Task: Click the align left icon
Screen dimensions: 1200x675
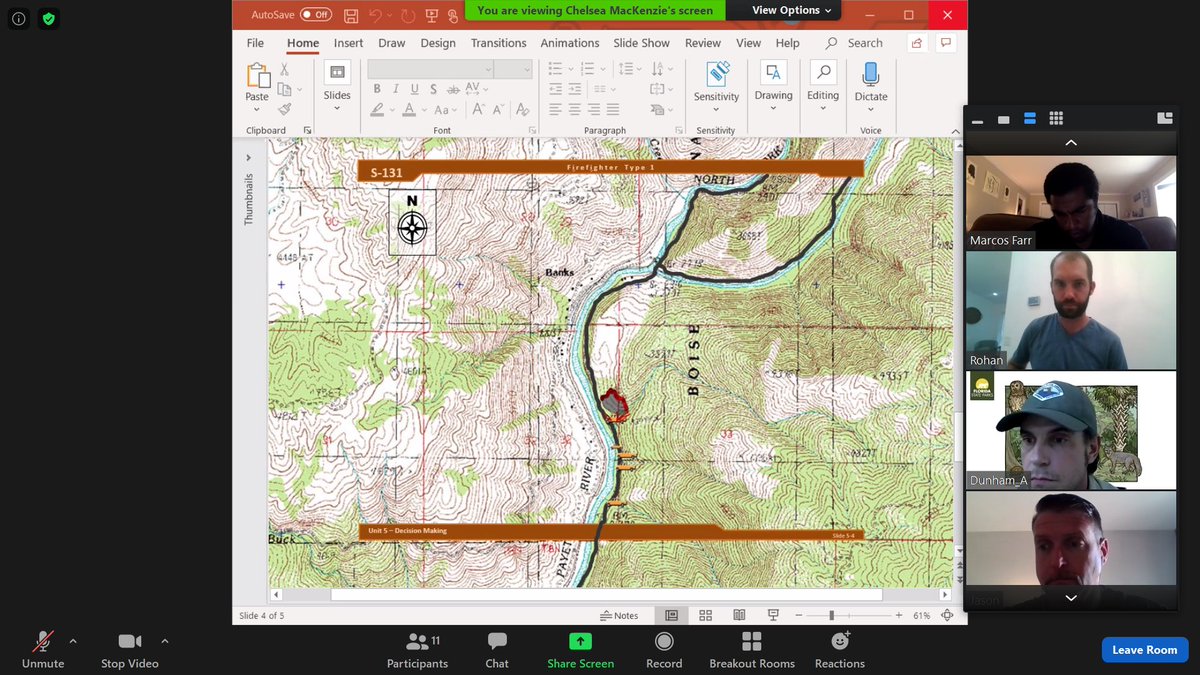Action: (555, 109)
